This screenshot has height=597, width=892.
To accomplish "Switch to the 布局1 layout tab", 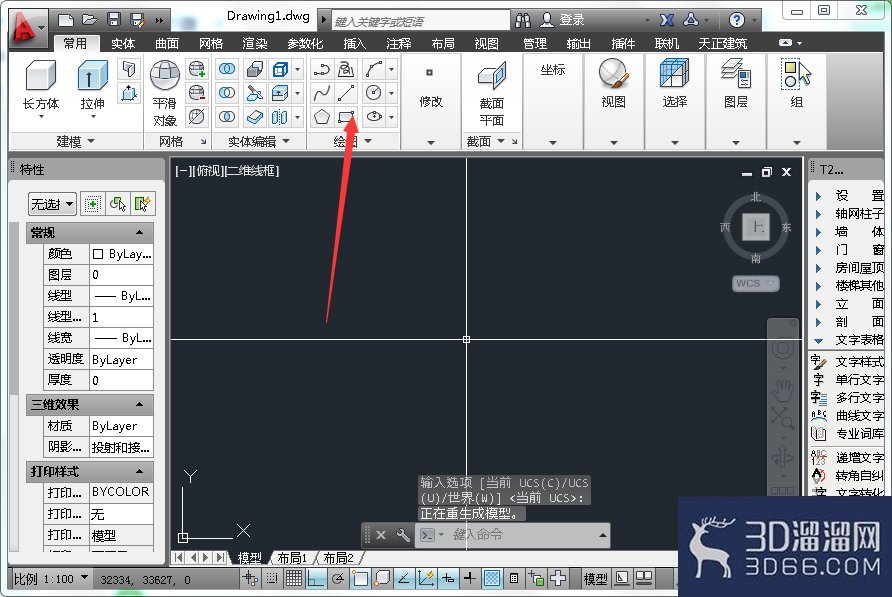I will [292, 558].
